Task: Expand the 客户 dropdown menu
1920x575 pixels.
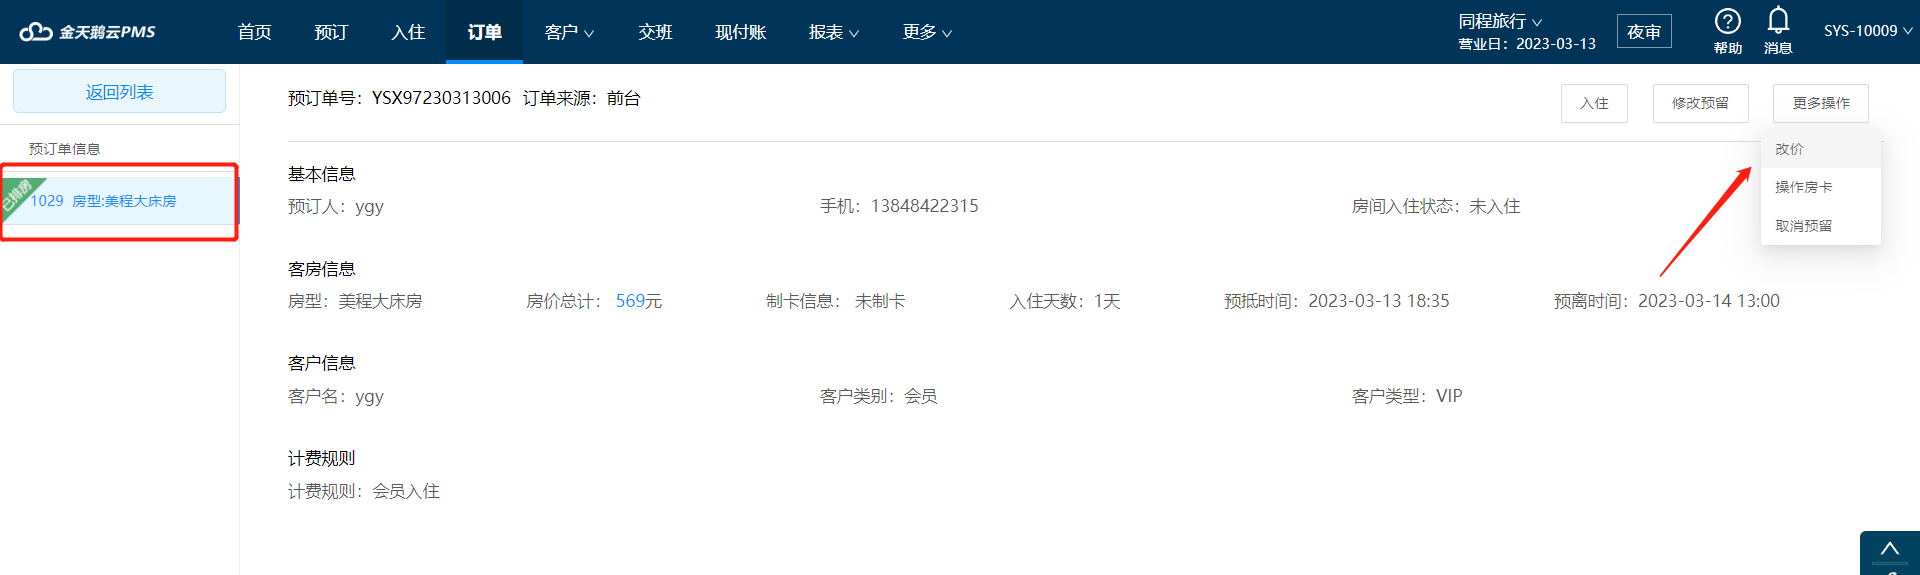Action: [x=569, y=32]
